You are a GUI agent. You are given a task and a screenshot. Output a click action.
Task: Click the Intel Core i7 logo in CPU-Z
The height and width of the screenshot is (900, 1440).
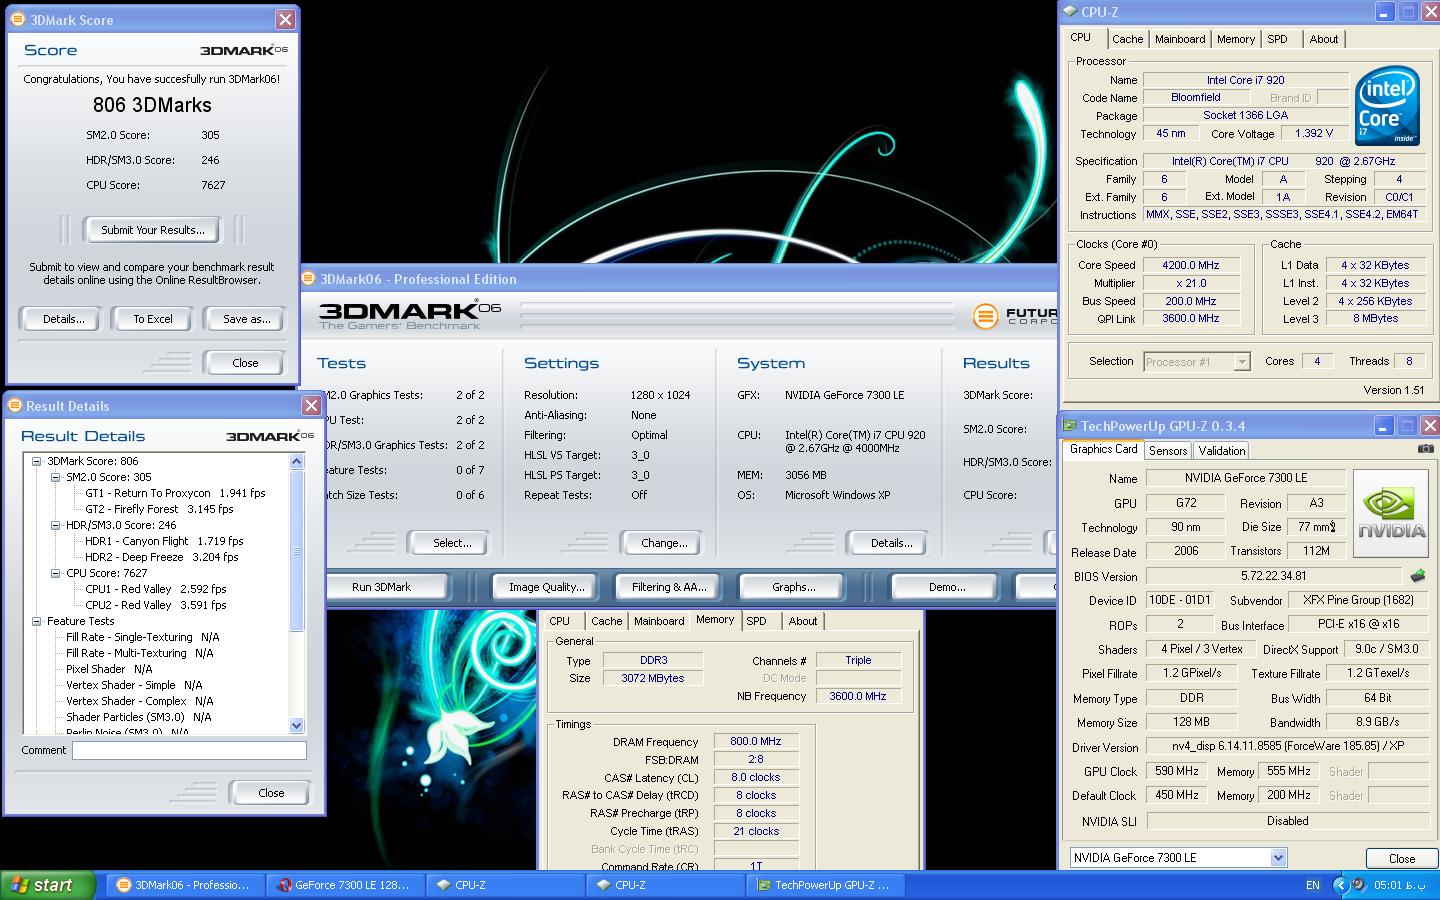point(1387,105)
